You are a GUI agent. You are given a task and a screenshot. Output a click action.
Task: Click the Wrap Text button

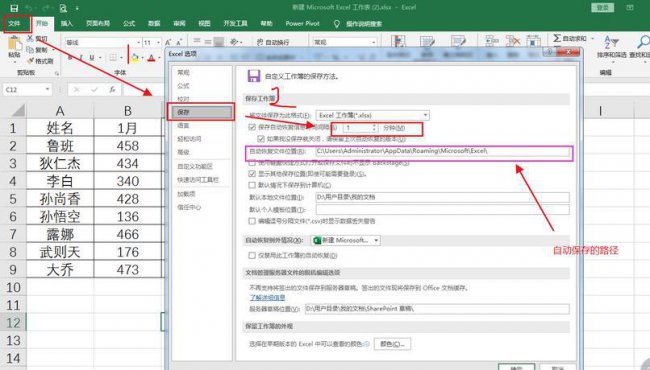click(x=273, y=42)
